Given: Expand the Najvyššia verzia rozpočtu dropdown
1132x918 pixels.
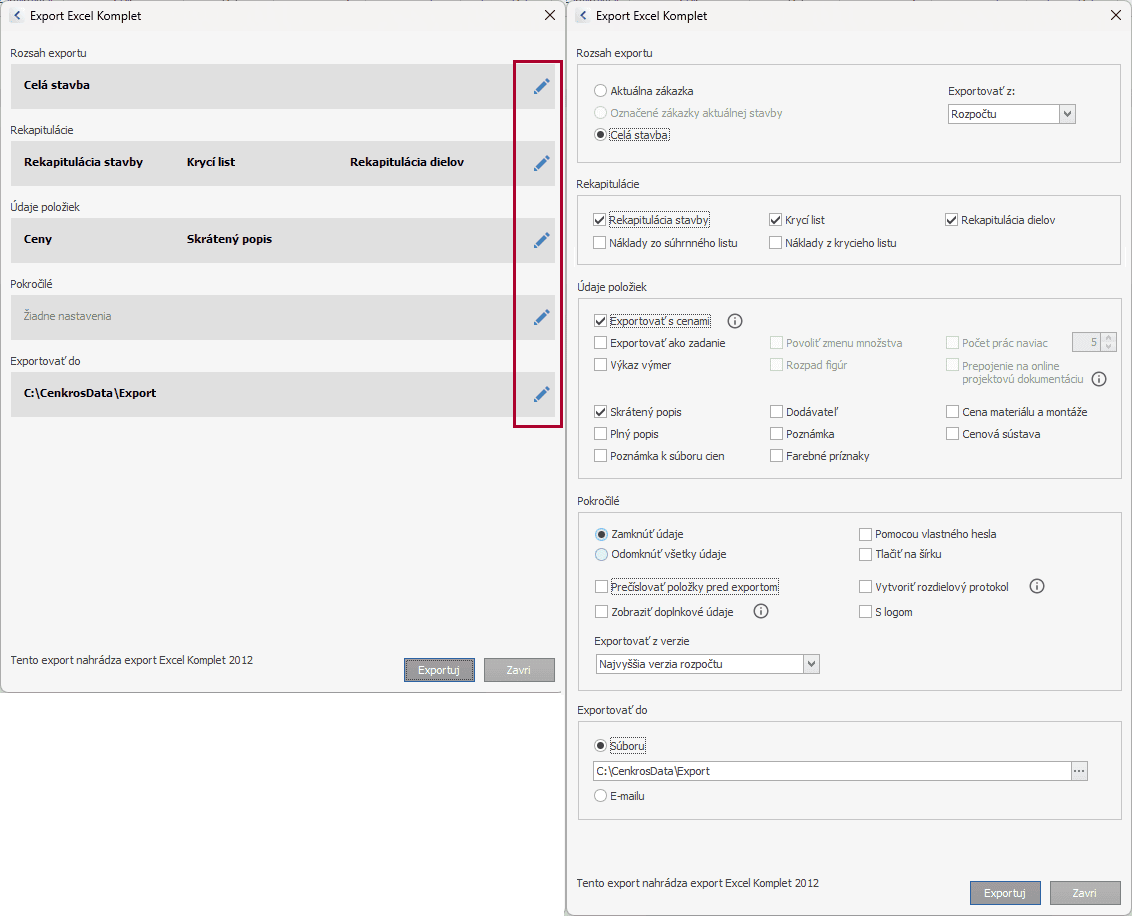Looking at the screenshot, I should pos(811,664).
